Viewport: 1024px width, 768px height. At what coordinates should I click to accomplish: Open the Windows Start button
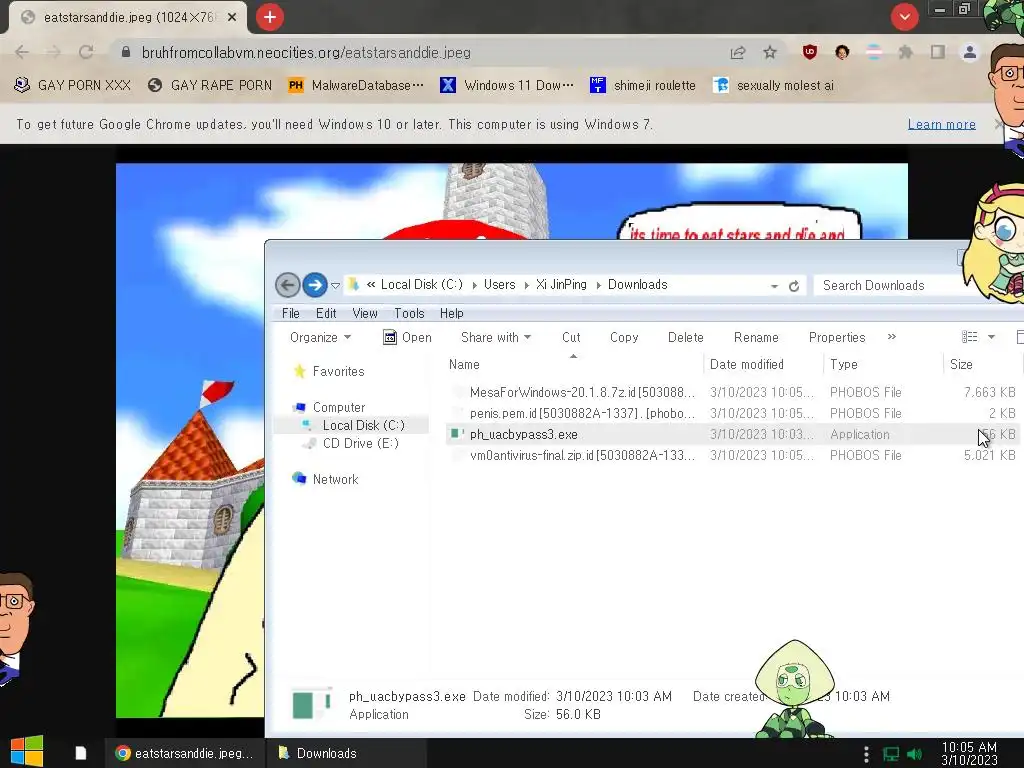point(27,752)
